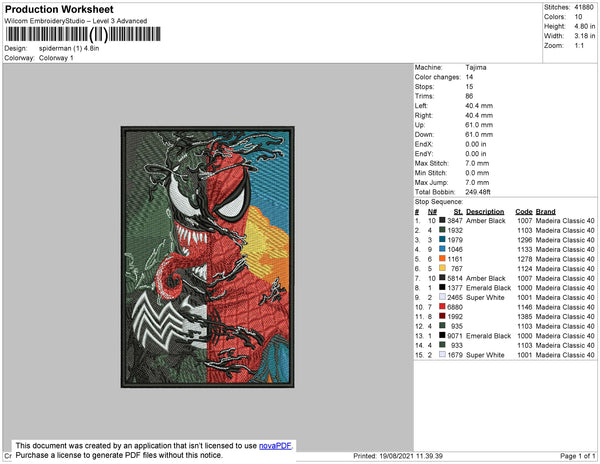The width and height of the screenshot is (600, 464).
Task: Click the Width value "3.18 in"
Action: click(584, 36)
